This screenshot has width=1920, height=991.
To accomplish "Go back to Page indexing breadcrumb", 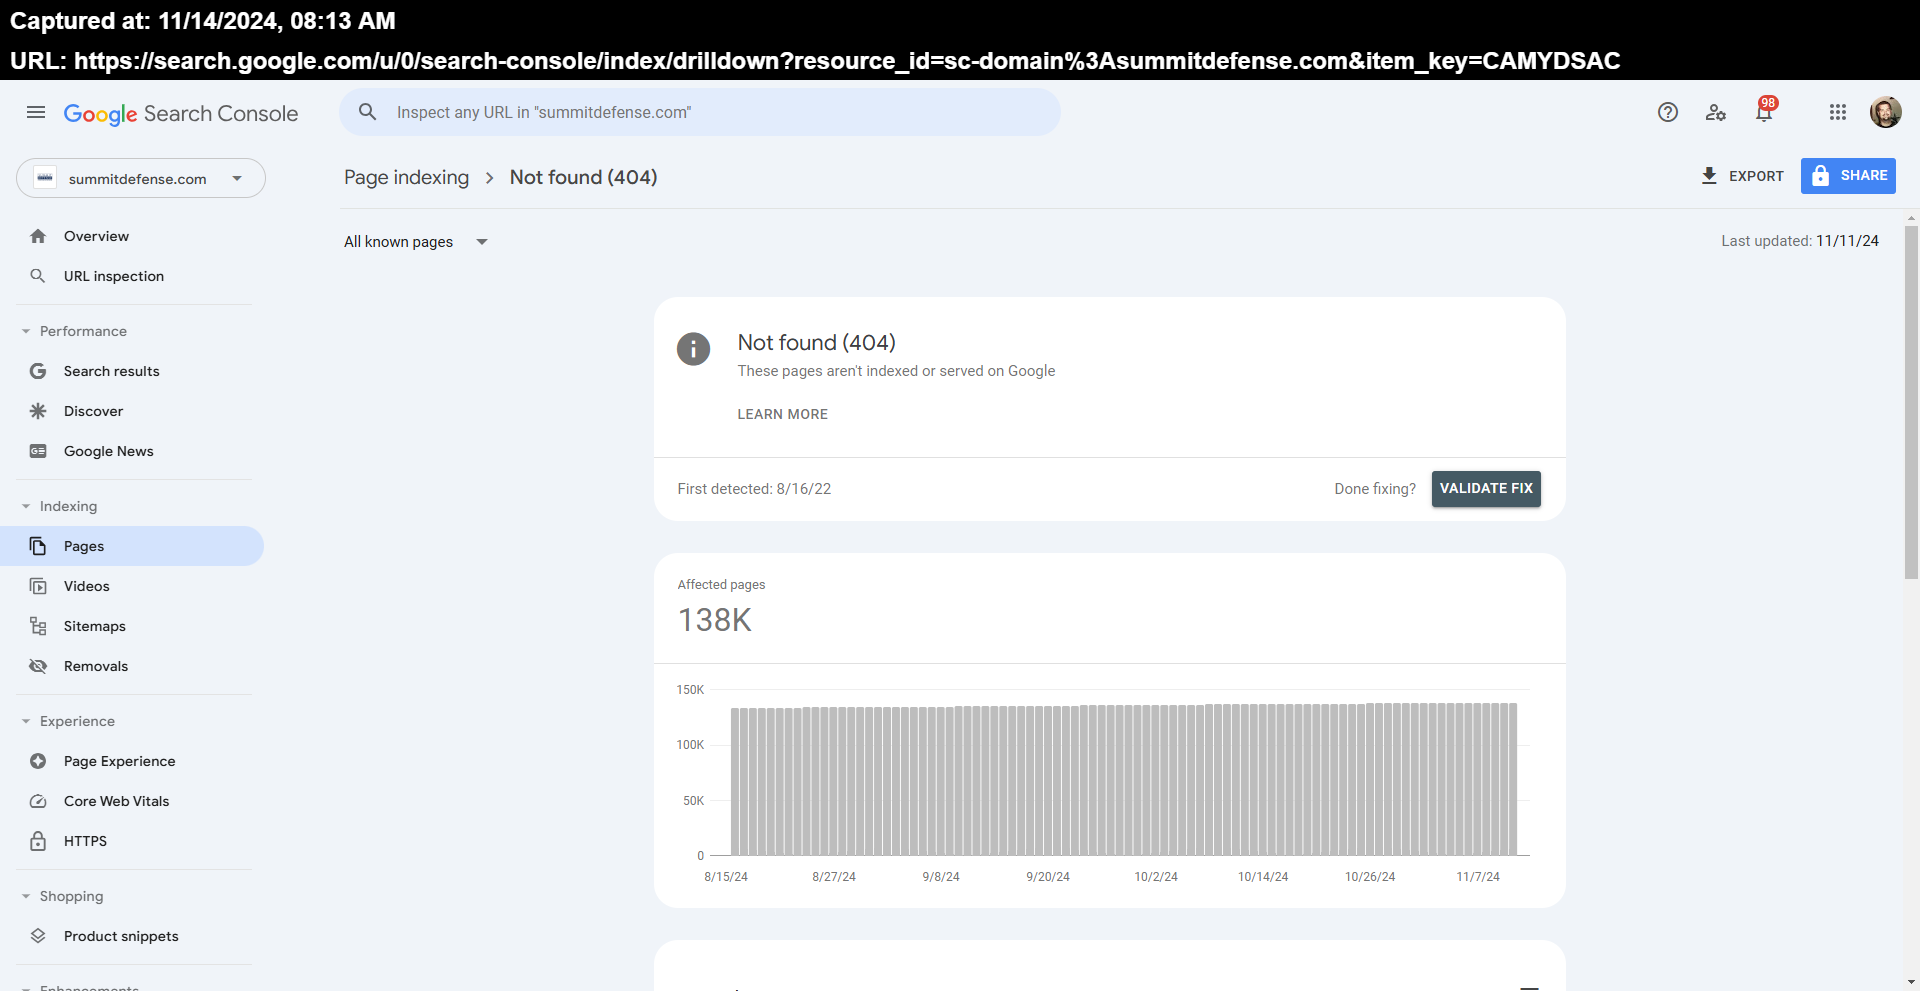I will [406, 177].
